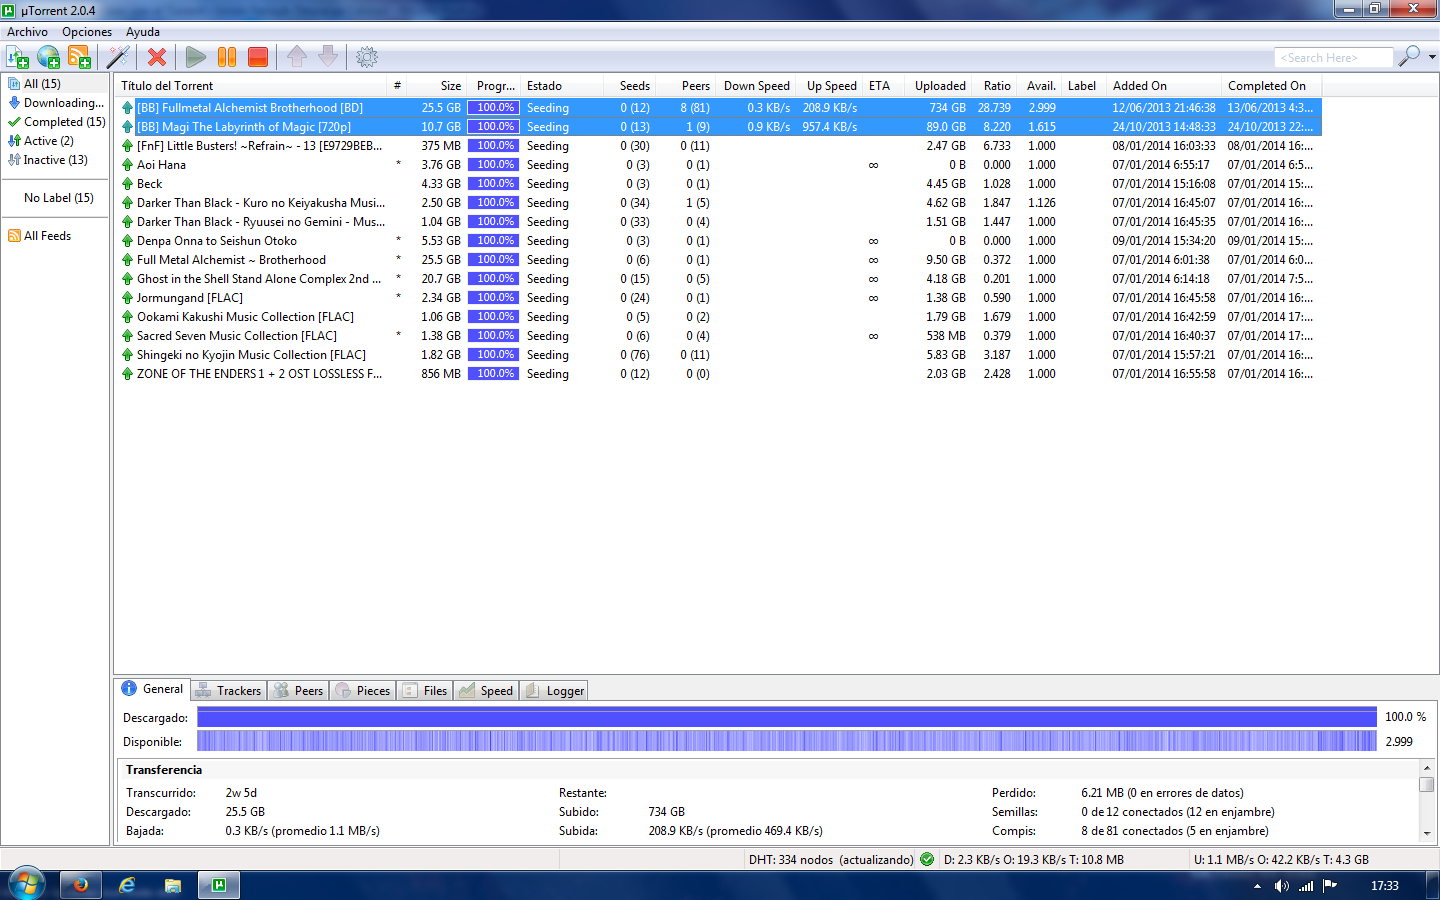
Task: Sort by the Estado column header
Action: 563,86
